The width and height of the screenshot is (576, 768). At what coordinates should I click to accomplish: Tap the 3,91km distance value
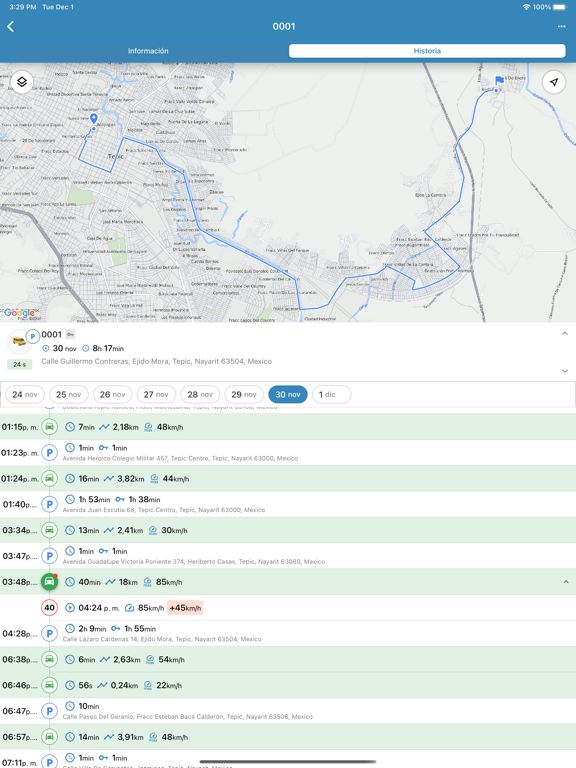(130, 737)
